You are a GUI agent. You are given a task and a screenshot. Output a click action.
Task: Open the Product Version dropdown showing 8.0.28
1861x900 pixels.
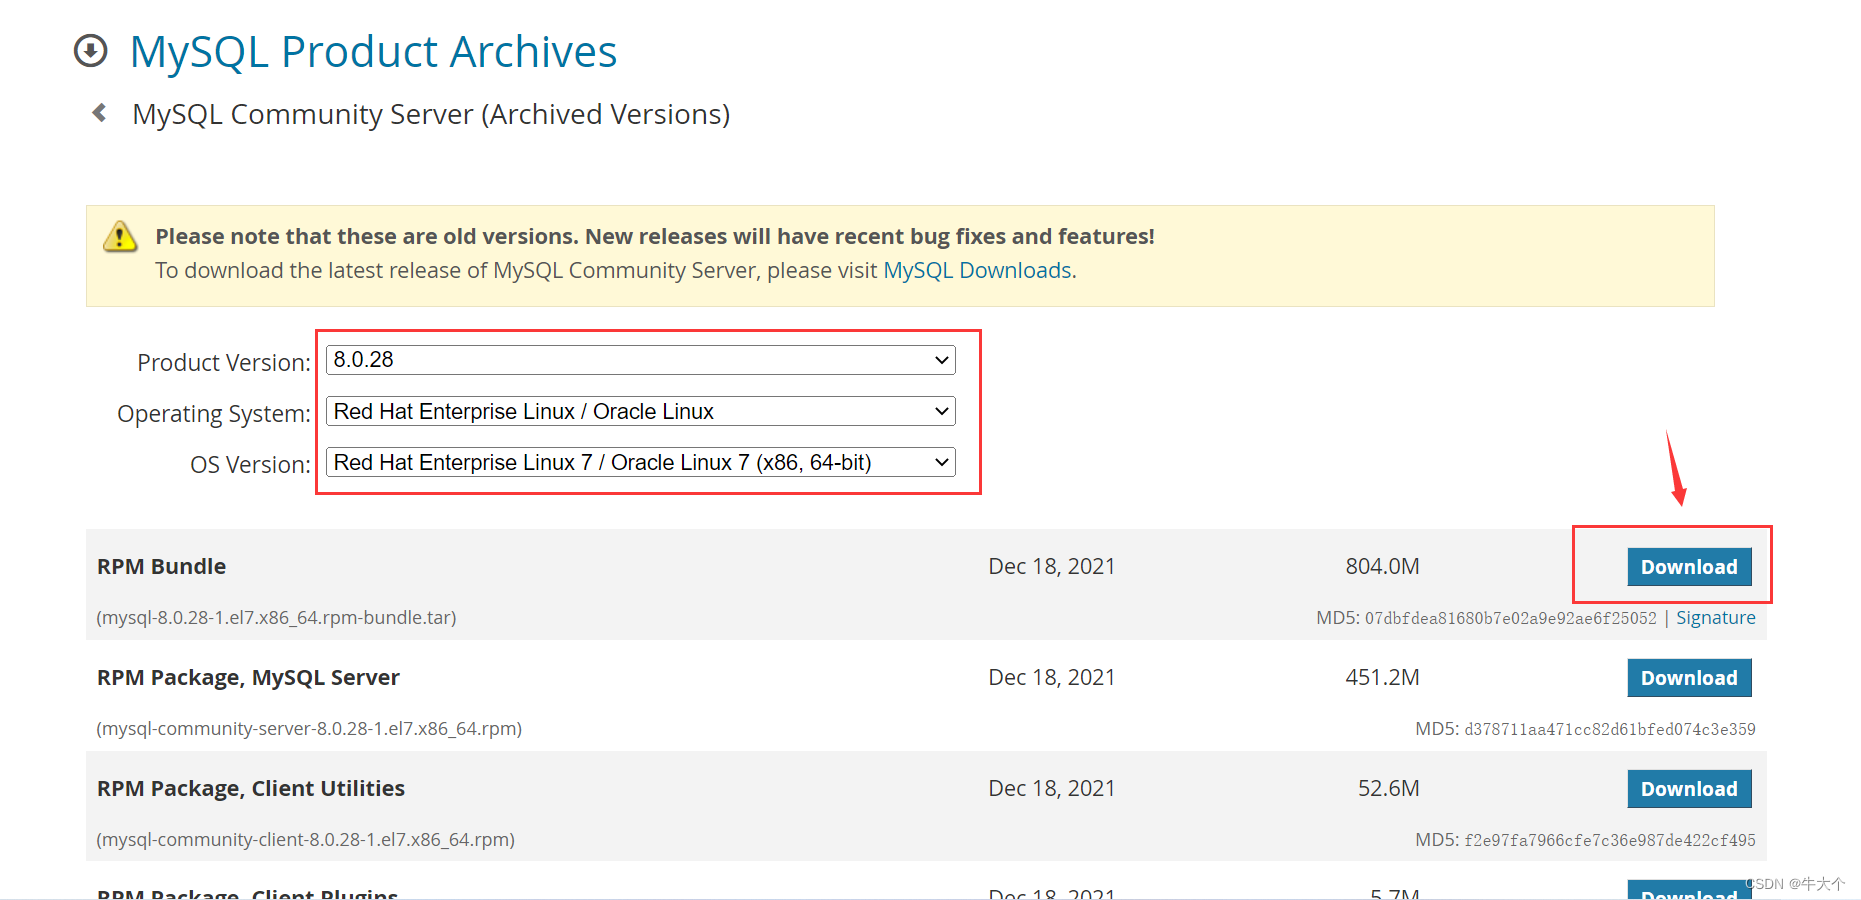coord(640,360)
